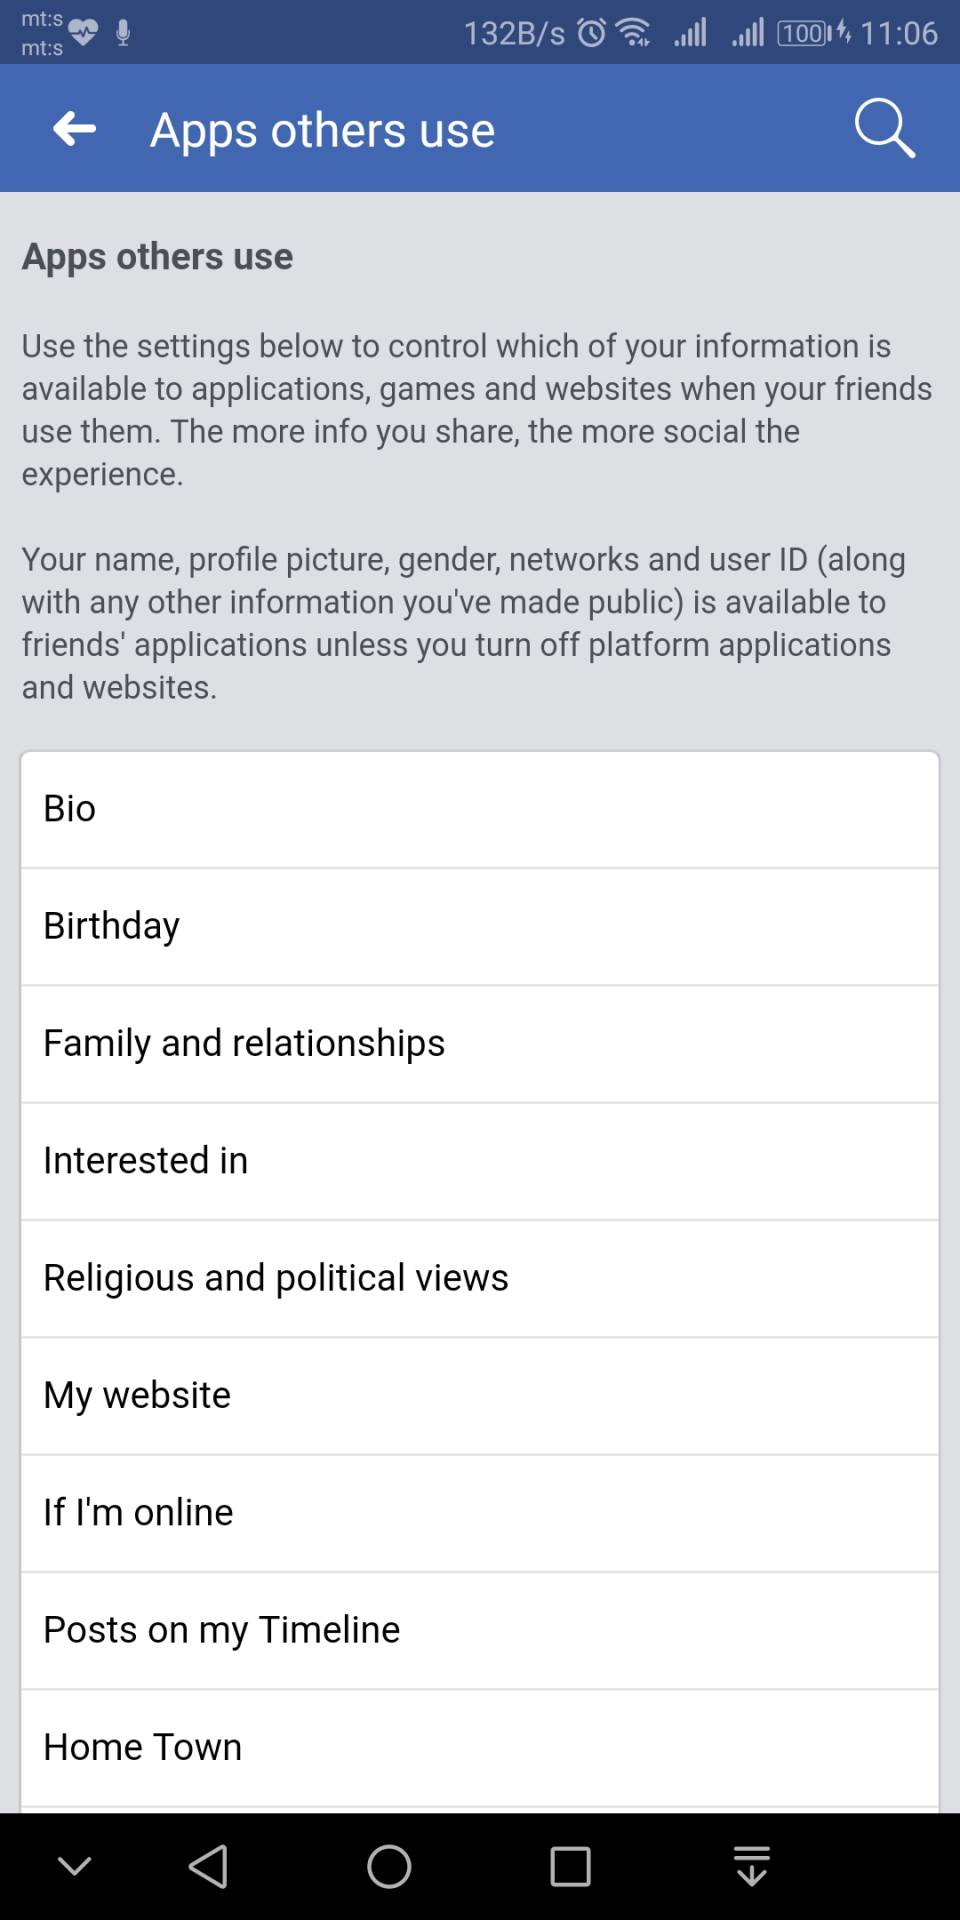Tap the Apps others use title
This screenshot has height=1920, width=960.
click(322, 130)
